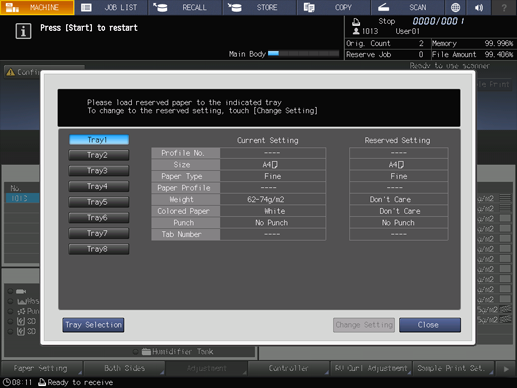
Task: Select Tray6 in tray list
Action: (99, 218)
